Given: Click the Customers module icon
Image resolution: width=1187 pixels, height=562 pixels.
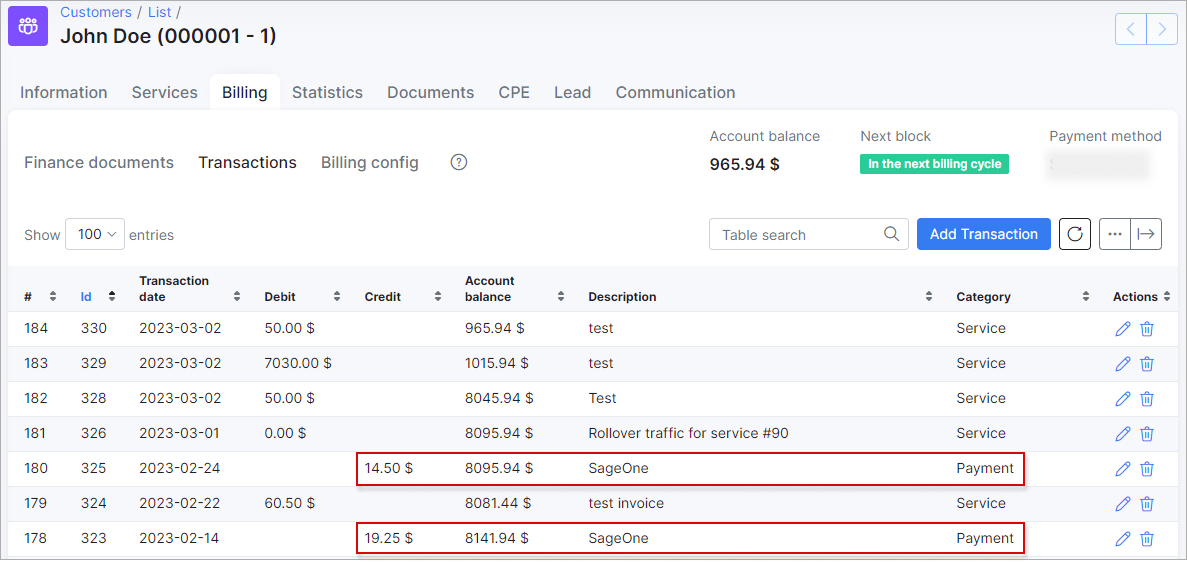Looking at the screenshot, I should tap(28, 26).
